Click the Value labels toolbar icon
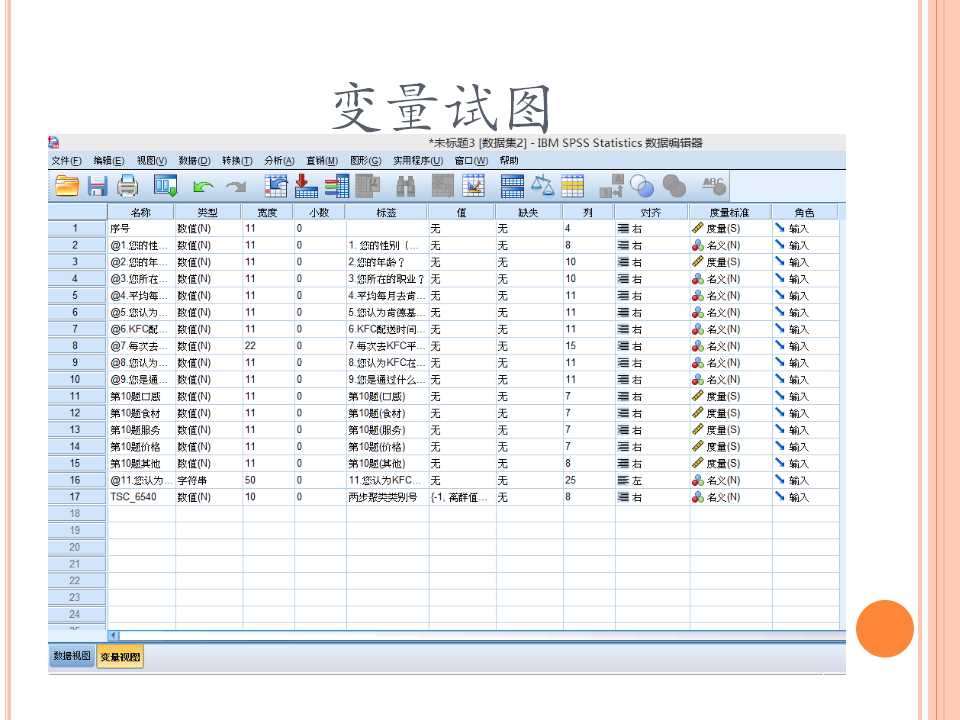960x720 pixels. tap(611, 186)
